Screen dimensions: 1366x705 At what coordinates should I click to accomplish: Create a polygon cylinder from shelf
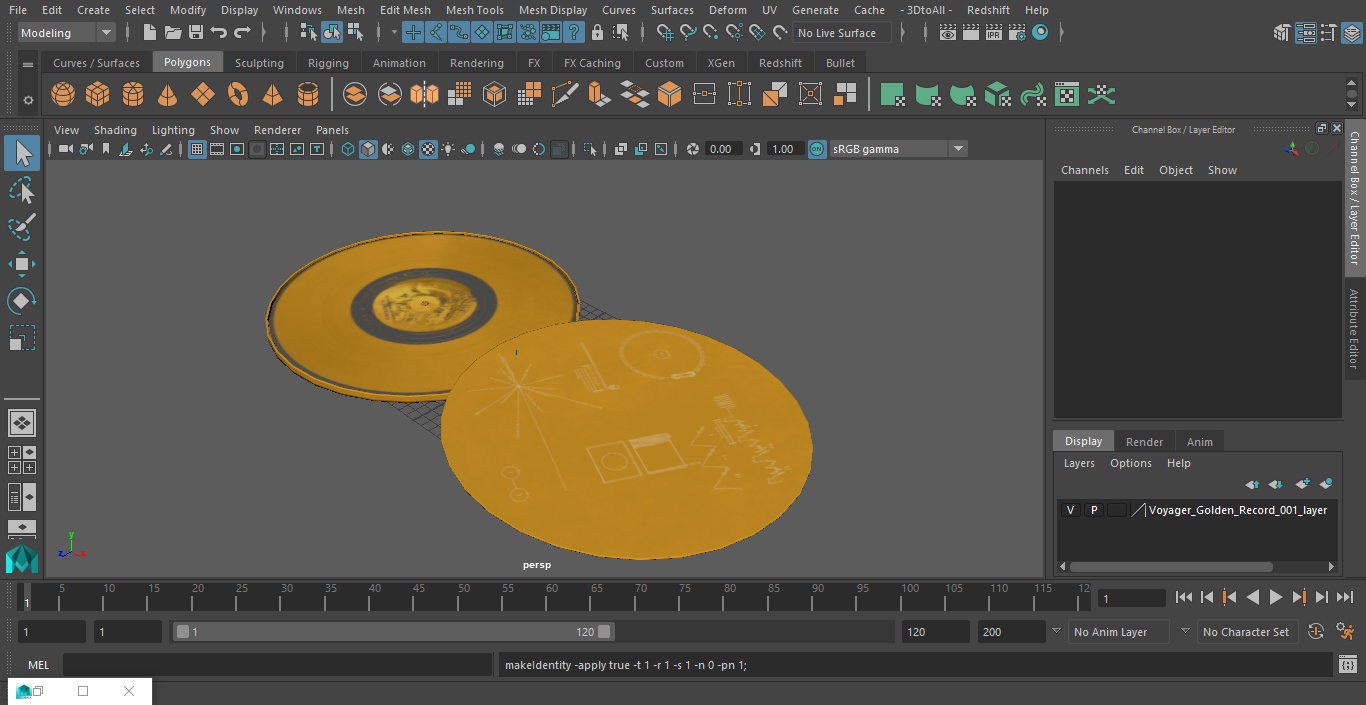click(133, 95)
